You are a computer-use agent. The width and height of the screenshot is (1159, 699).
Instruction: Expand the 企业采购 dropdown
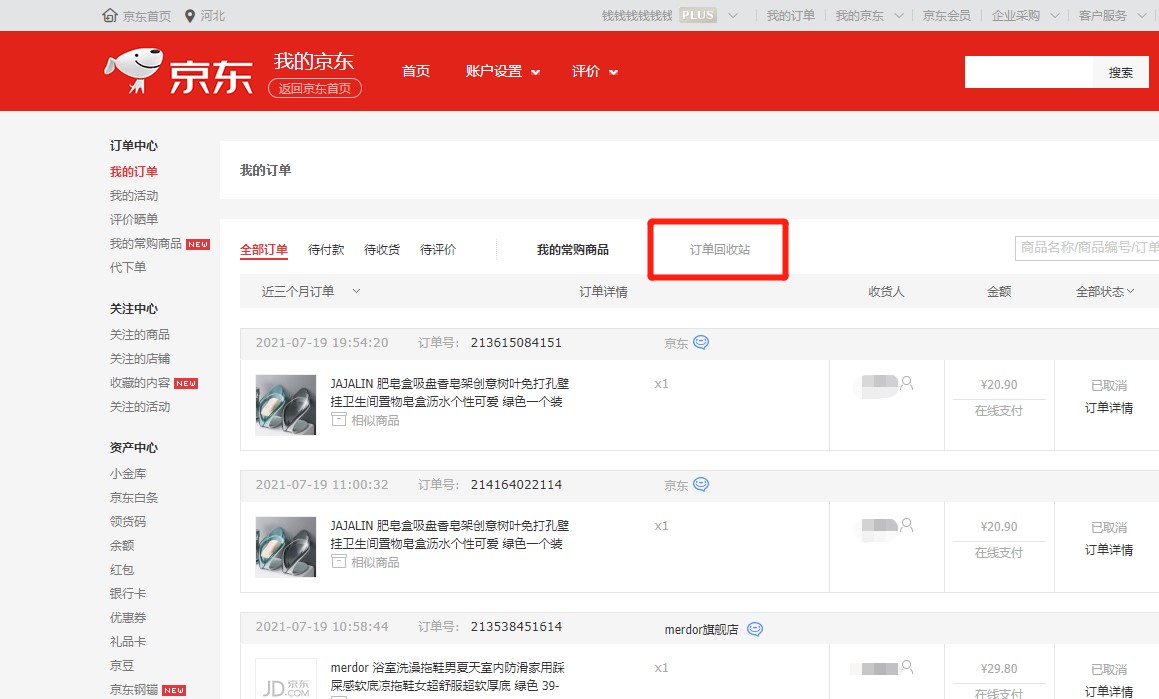point(1055,15)
